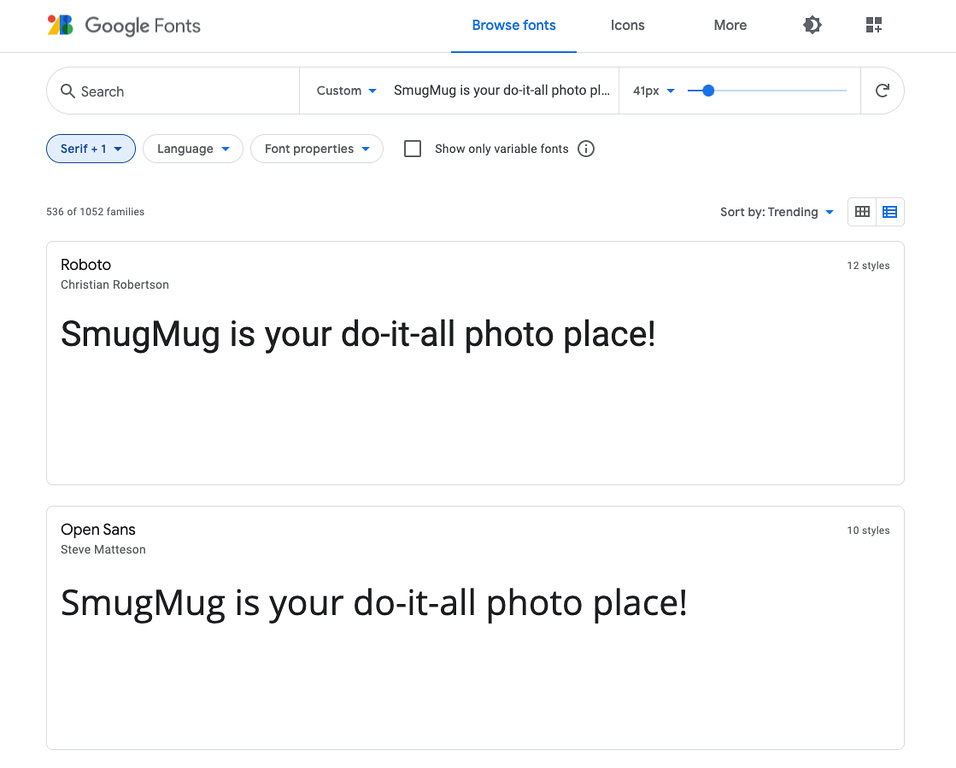Go to the Icons tab

tap(627, 26)
